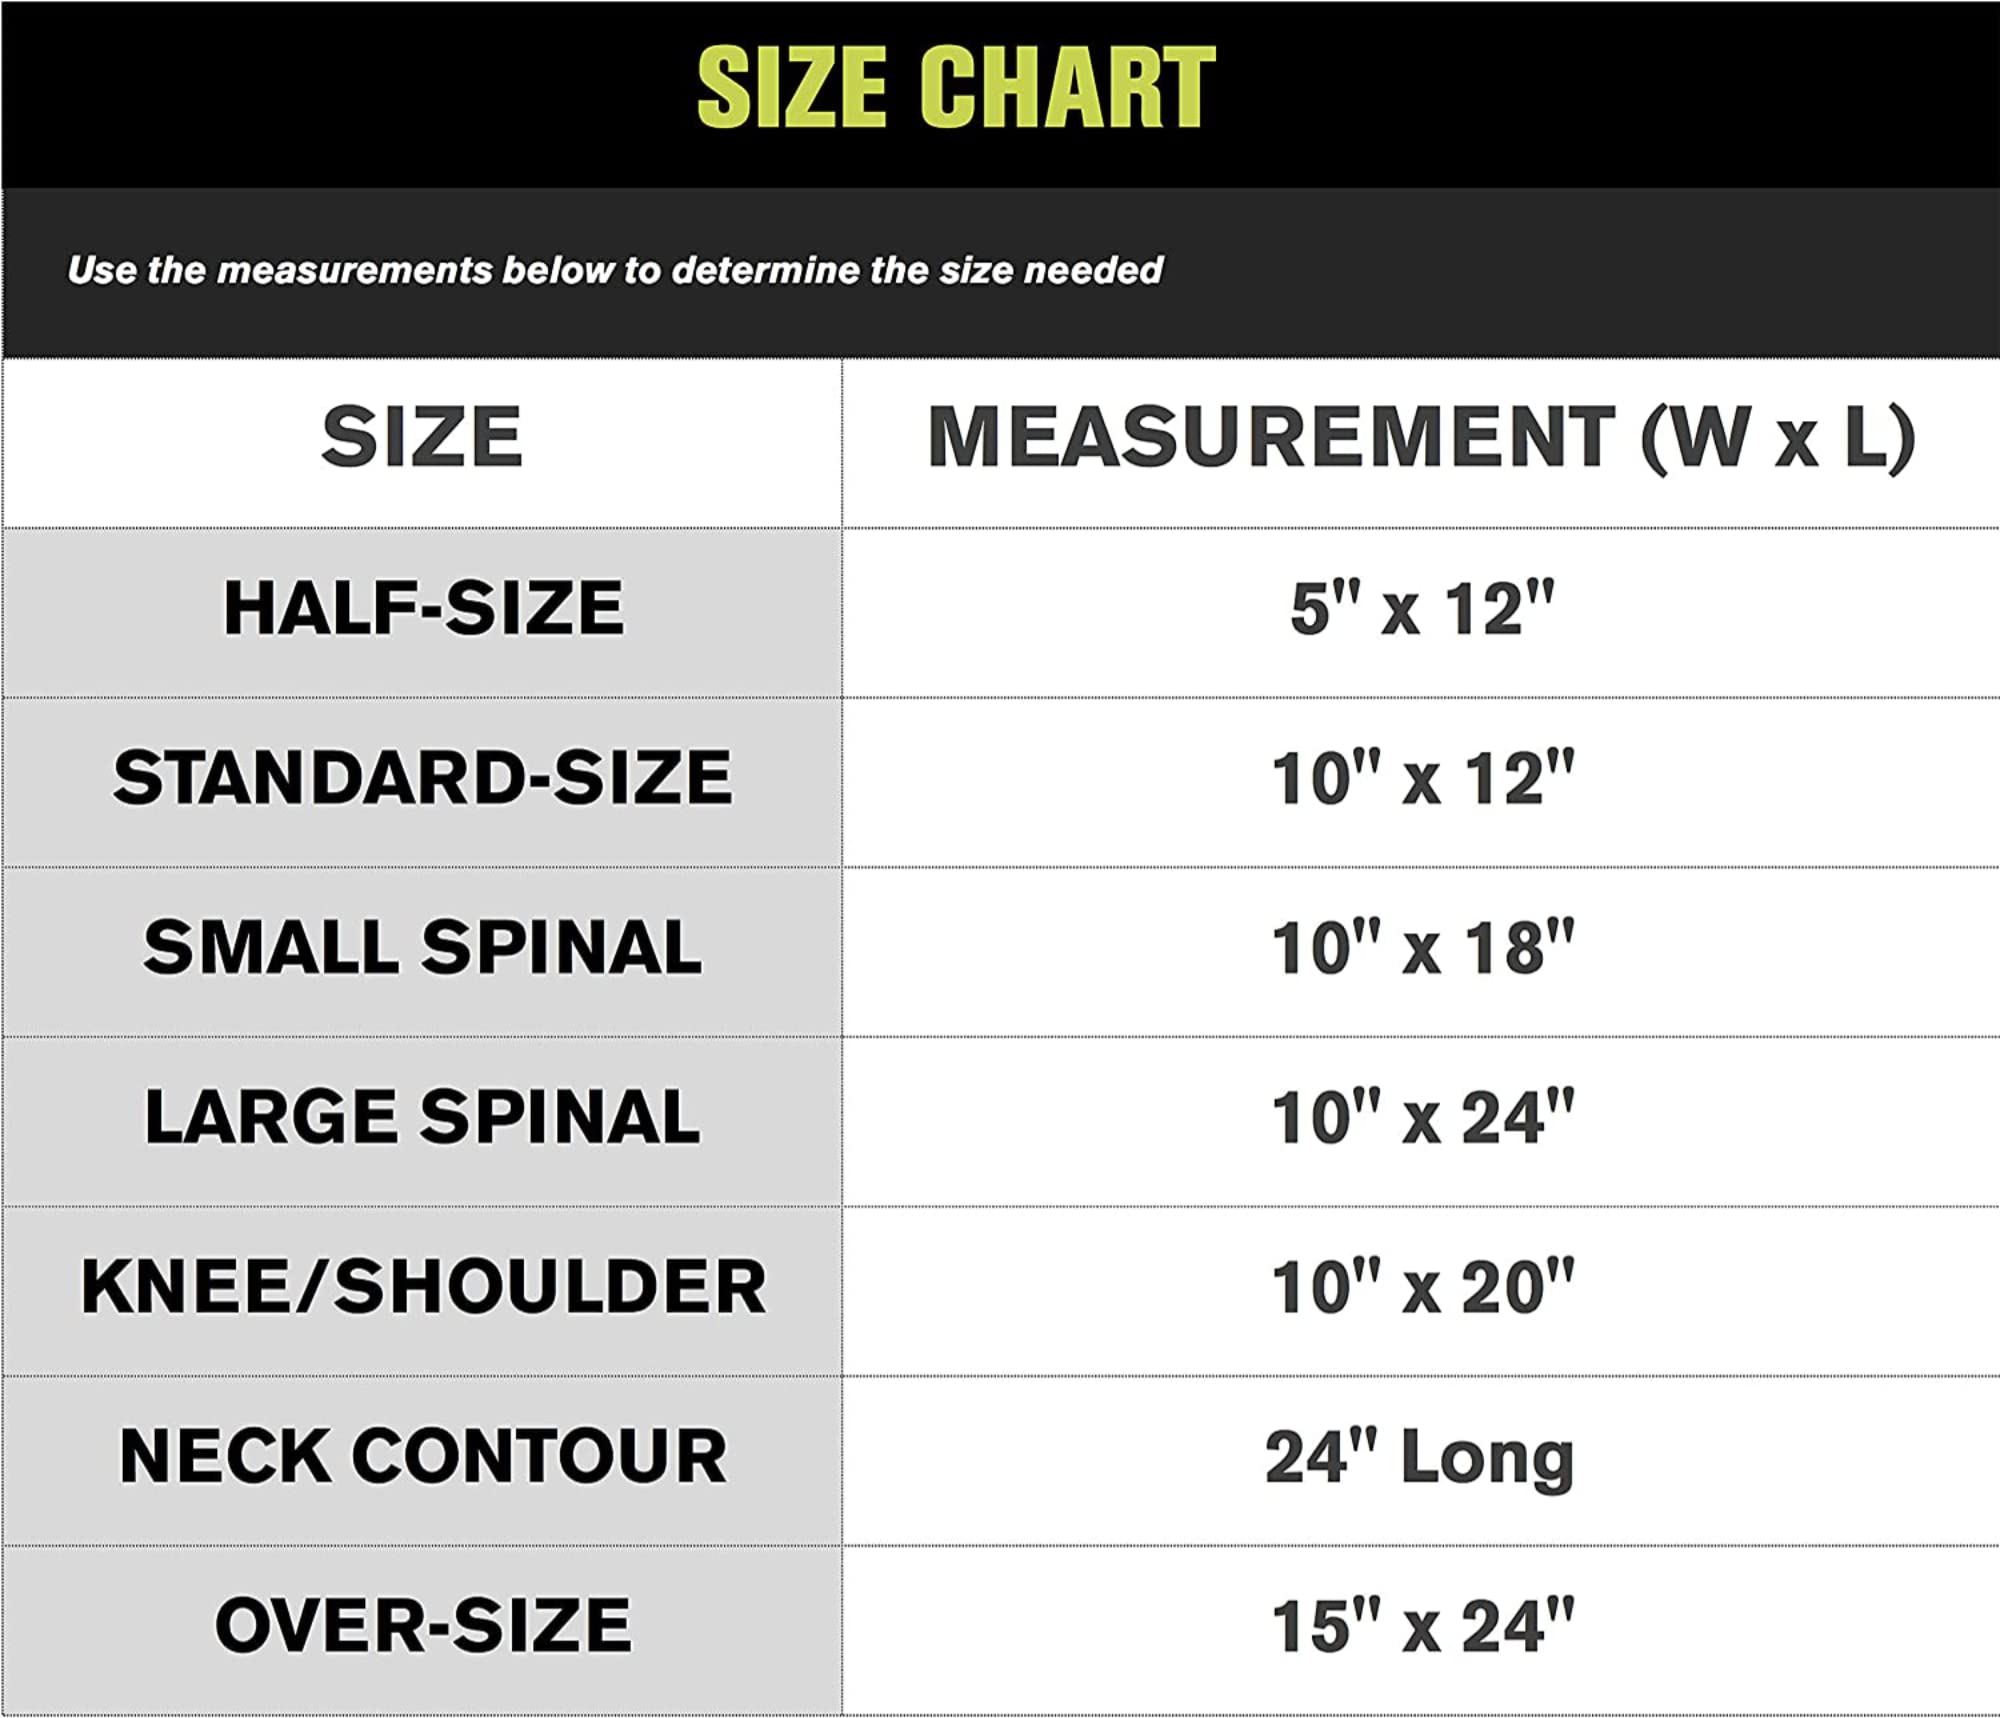Click the word MEASUREMENT in the column header
This screenshot has height=1718, width=2000.
pos(1271,437)
